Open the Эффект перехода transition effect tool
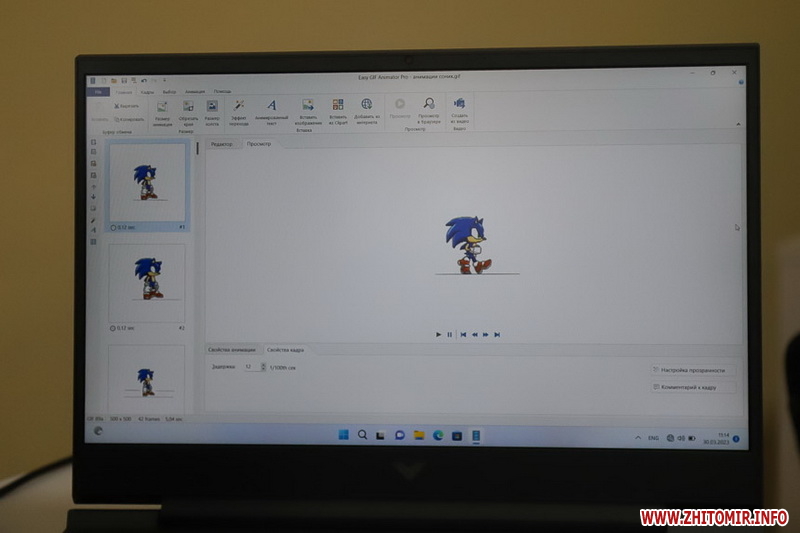 239,108
